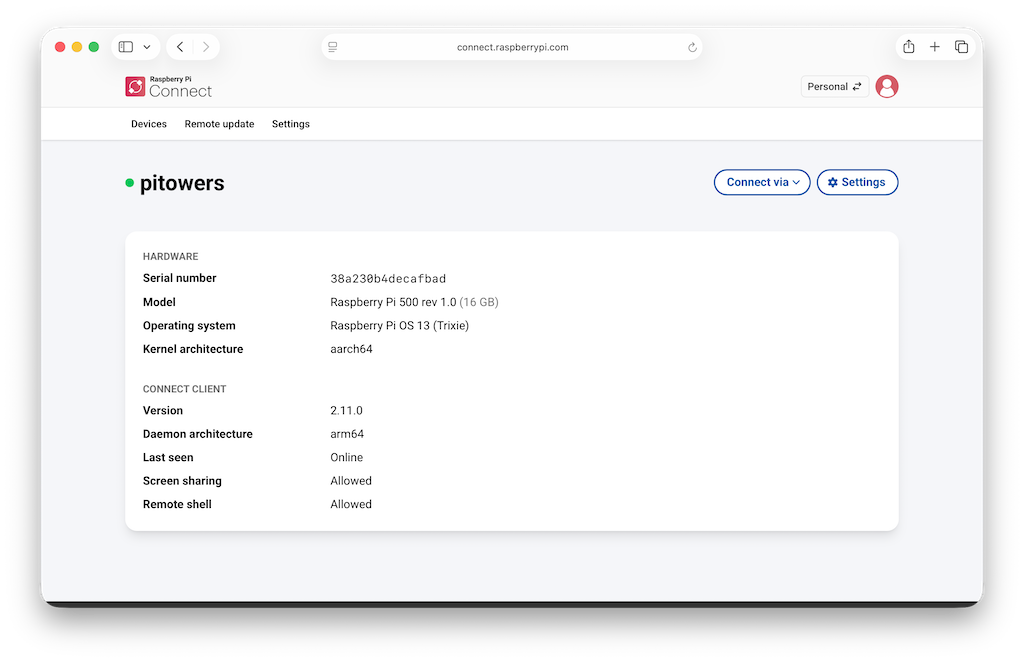Open the Remote update tab

point(219,124)
